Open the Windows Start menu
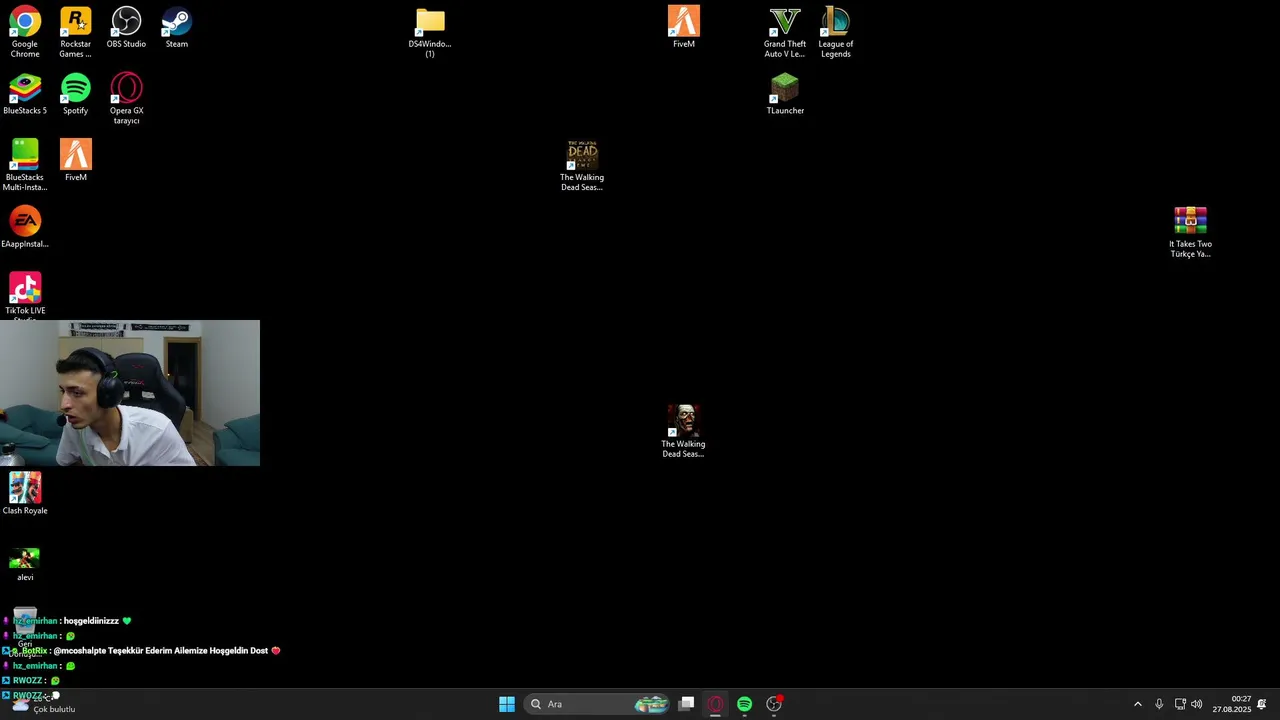 click(507, 704)
